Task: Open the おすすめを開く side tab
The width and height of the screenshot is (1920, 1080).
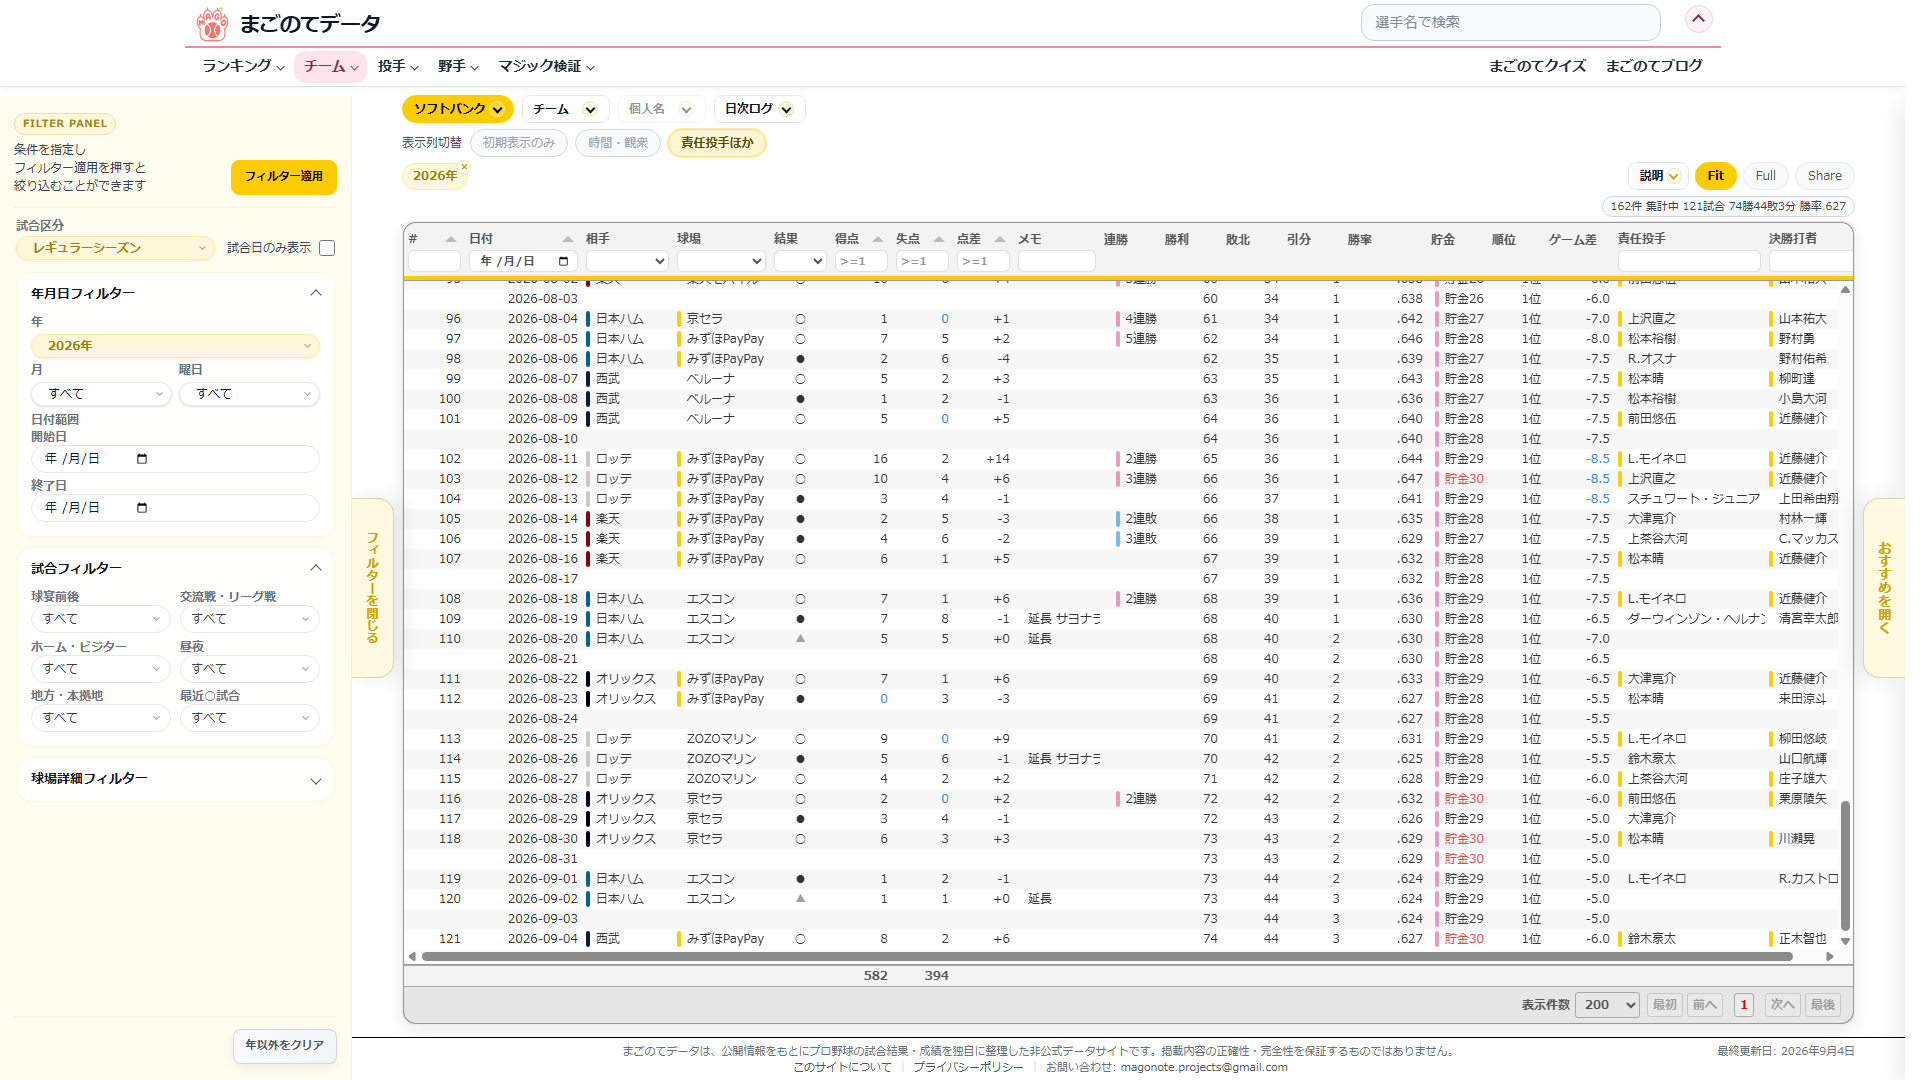Action: pos(1884,588)
